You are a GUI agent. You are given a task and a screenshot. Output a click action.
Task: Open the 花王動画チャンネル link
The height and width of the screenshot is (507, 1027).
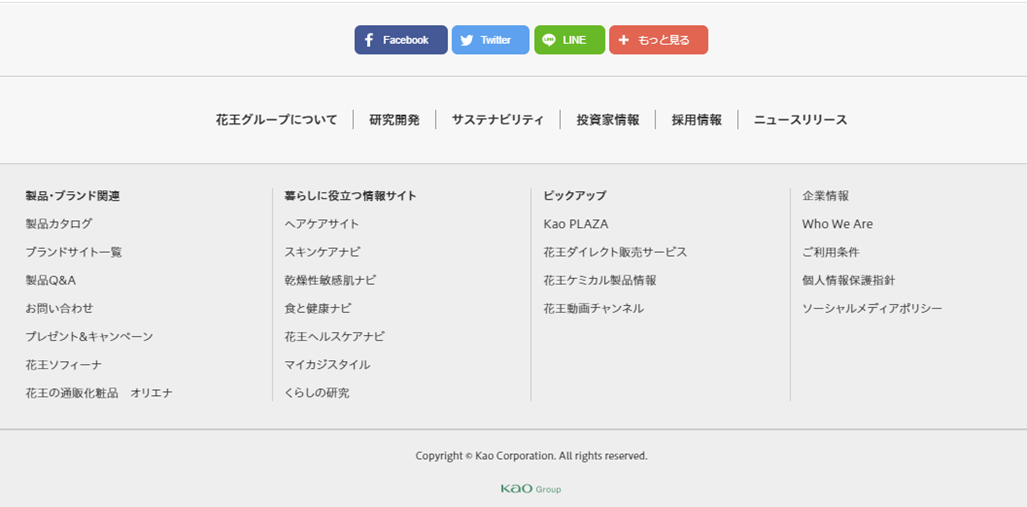pyautogui.click(x=593, y=309)
